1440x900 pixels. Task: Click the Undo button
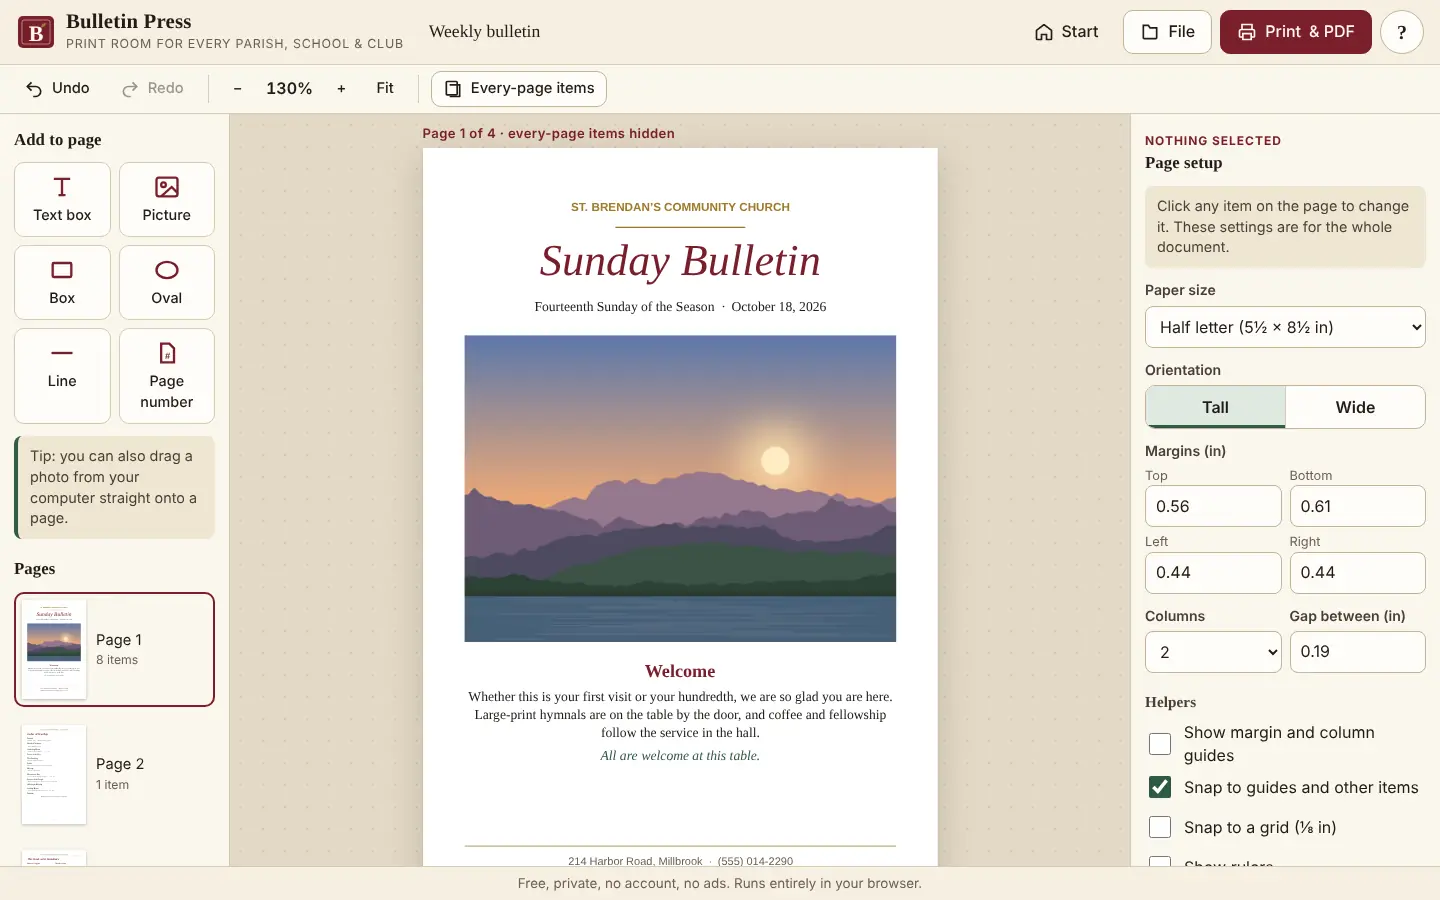pyautogui.click(x=58, y=88)
